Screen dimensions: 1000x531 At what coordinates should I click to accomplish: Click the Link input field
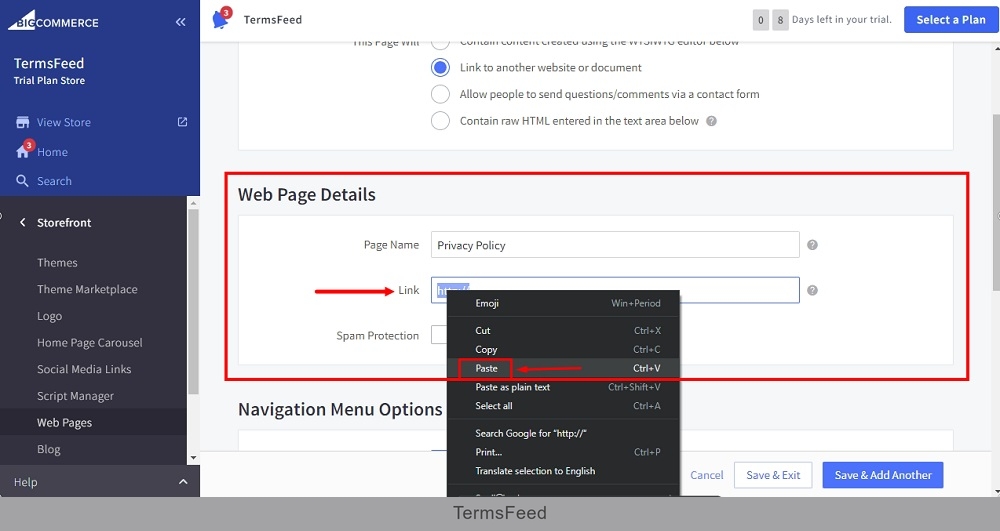click(x=615, y=290)
